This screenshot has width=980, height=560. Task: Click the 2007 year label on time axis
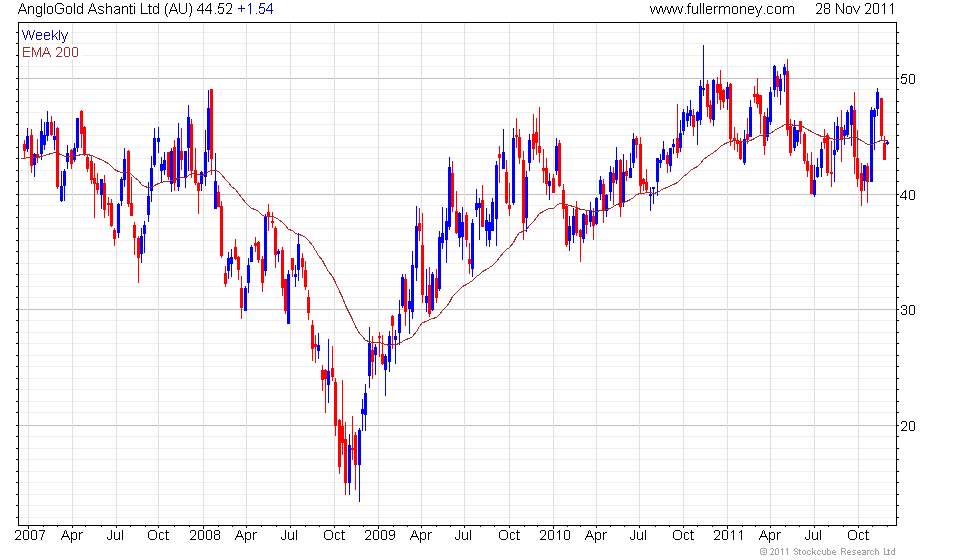click(x=30, y=536)
